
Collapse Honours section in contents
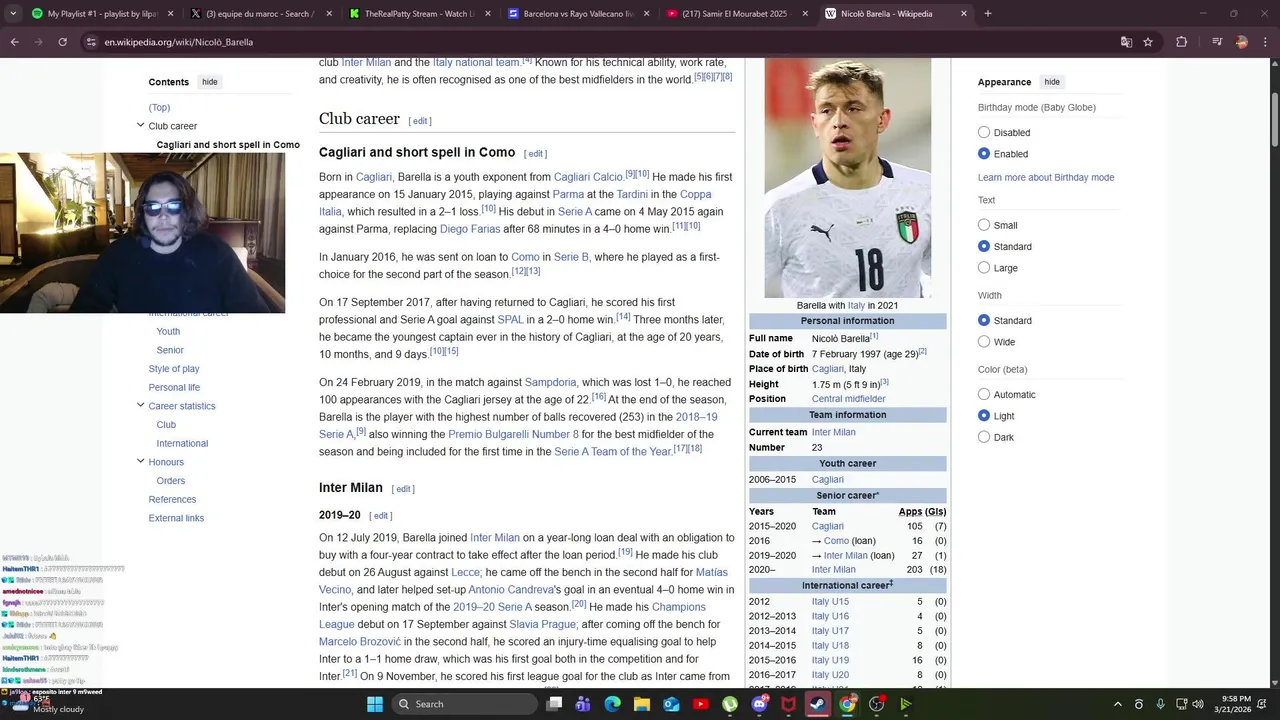click(x=140, y=461)
